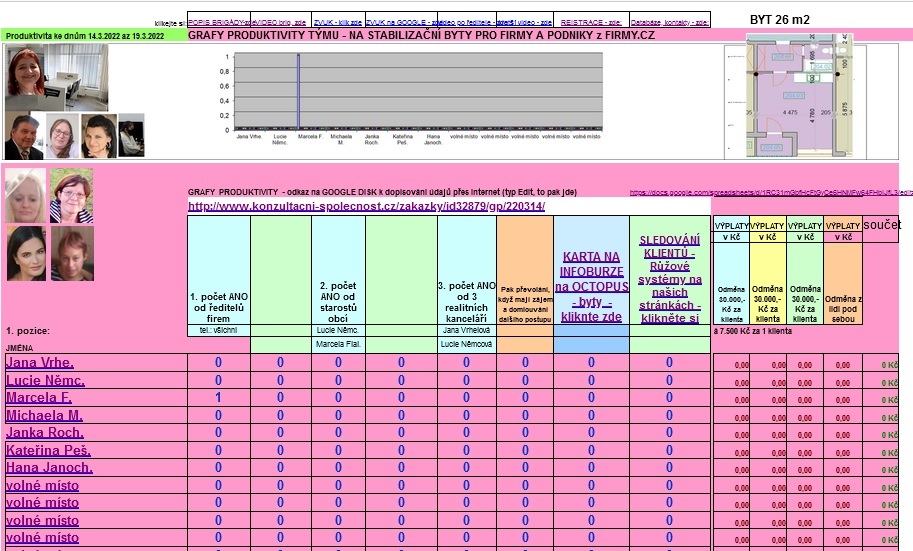Open Janka Roch. name link
Screen dimensions: 913x551
[x=45, y=432]
